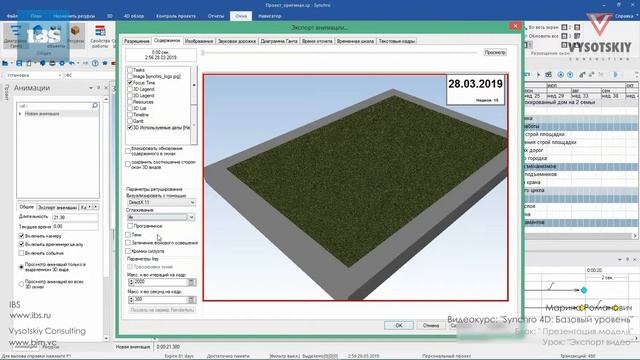640x360 pixels.
Task: Click the Длительность field showing 21.38
Action: click(x=75, y=217)
